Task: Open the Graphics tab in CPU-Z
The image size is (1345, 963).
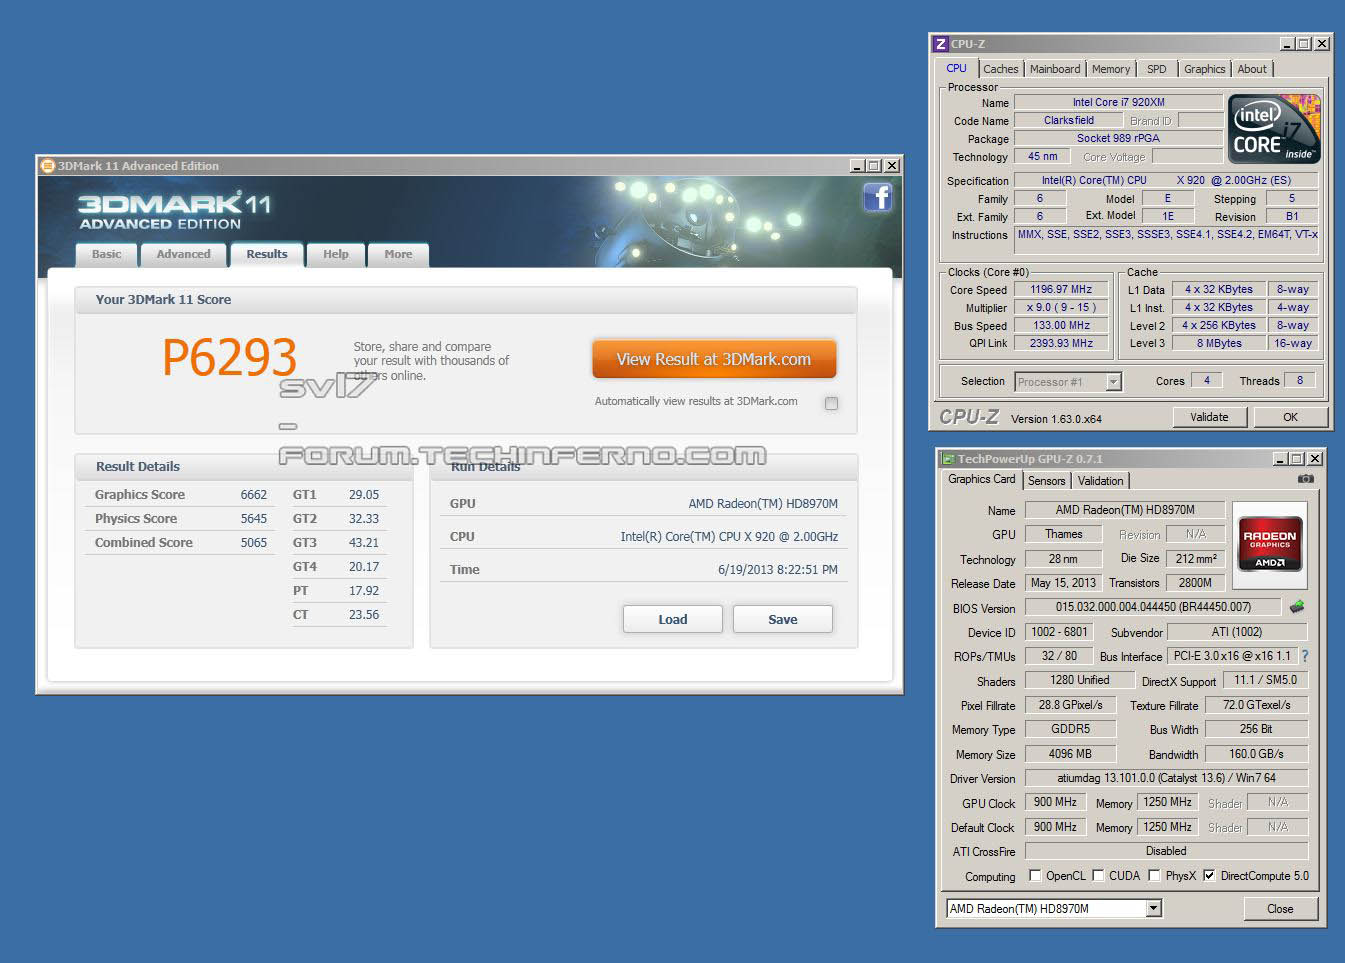Action: (x=1204, y=69)
